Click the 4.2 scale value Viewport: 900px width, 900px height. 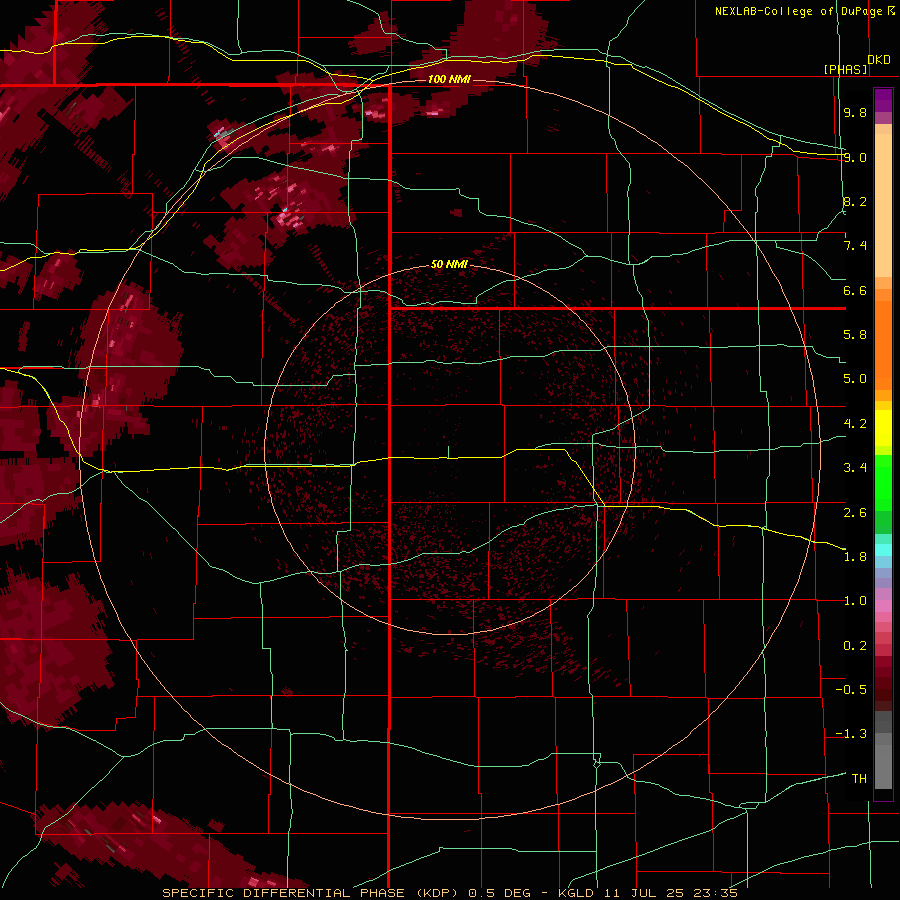tap(855, 424)
